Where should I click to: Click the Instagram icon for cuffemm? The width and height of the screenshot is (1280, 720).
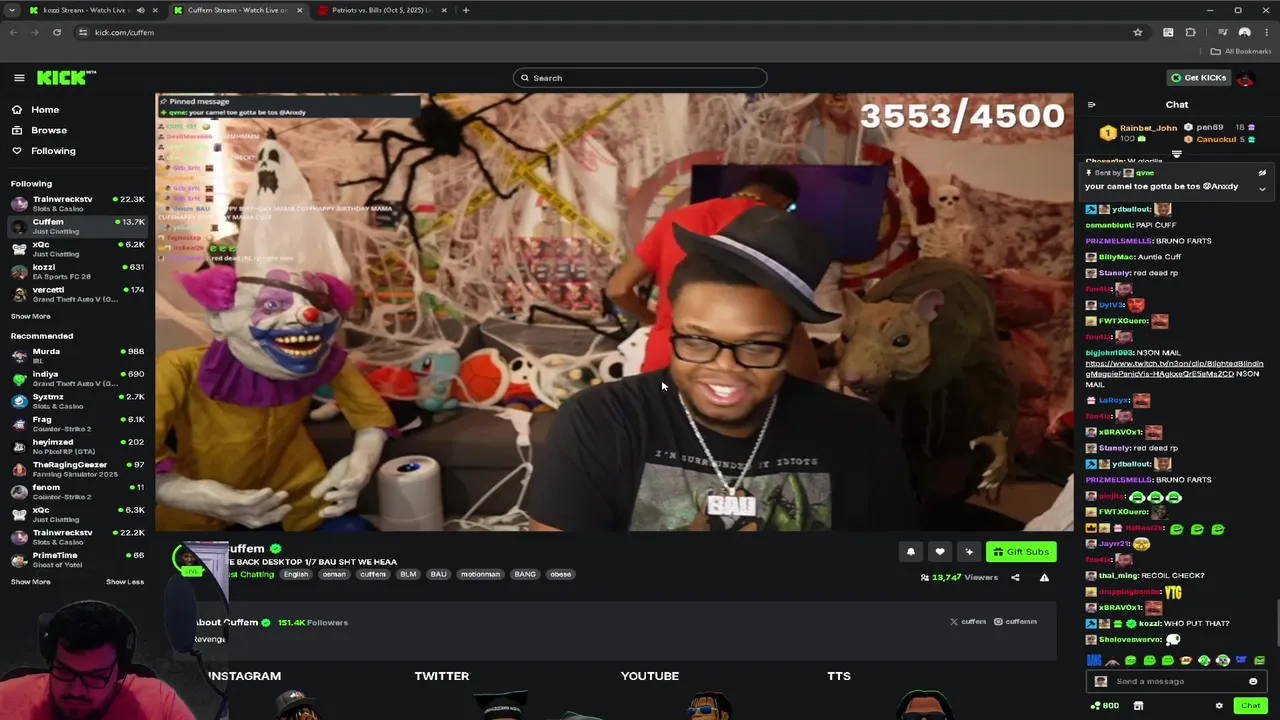point(998,622)
